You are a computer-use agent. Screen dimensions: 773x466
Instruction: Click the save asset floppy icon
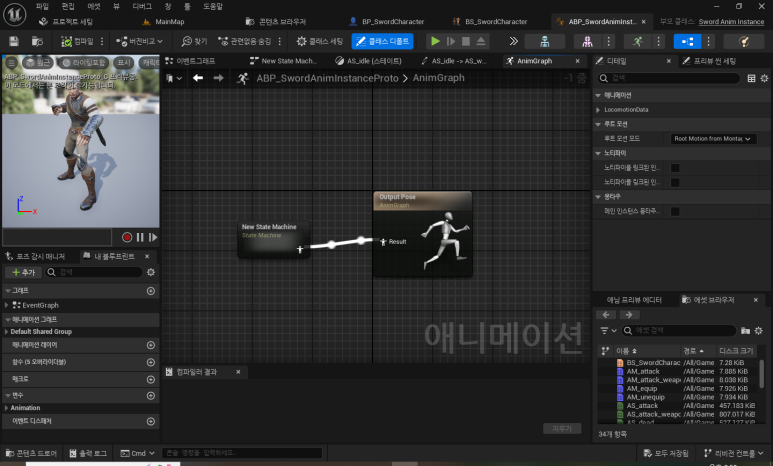point(14,41)
